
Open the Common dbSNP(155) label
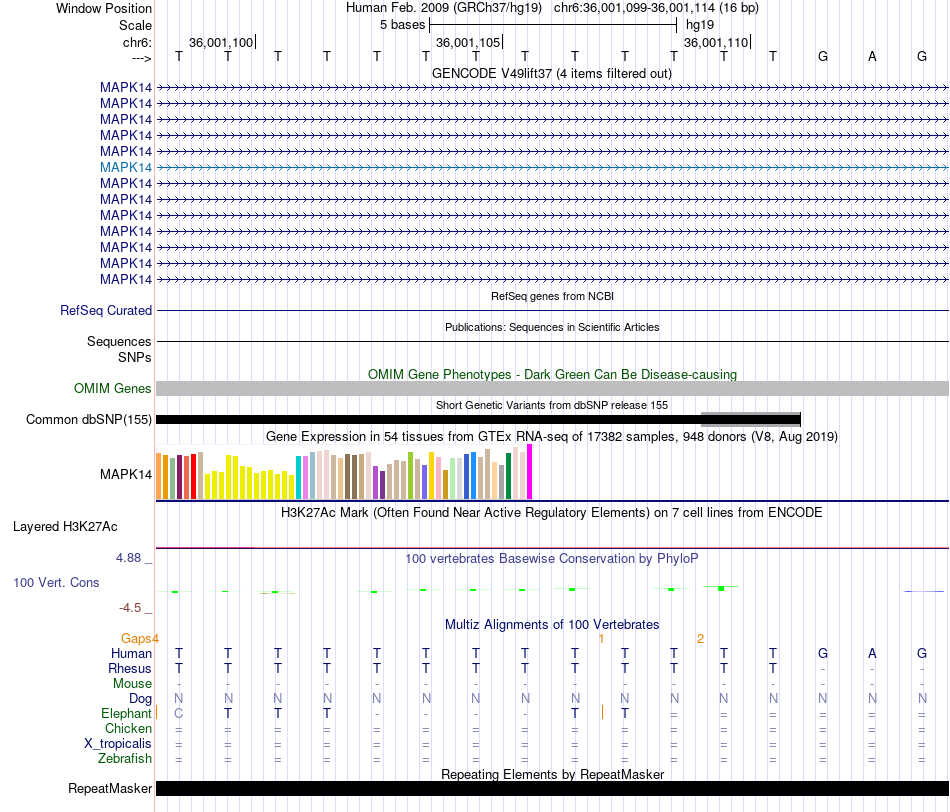pyautogui.click(x=89, y=419)
